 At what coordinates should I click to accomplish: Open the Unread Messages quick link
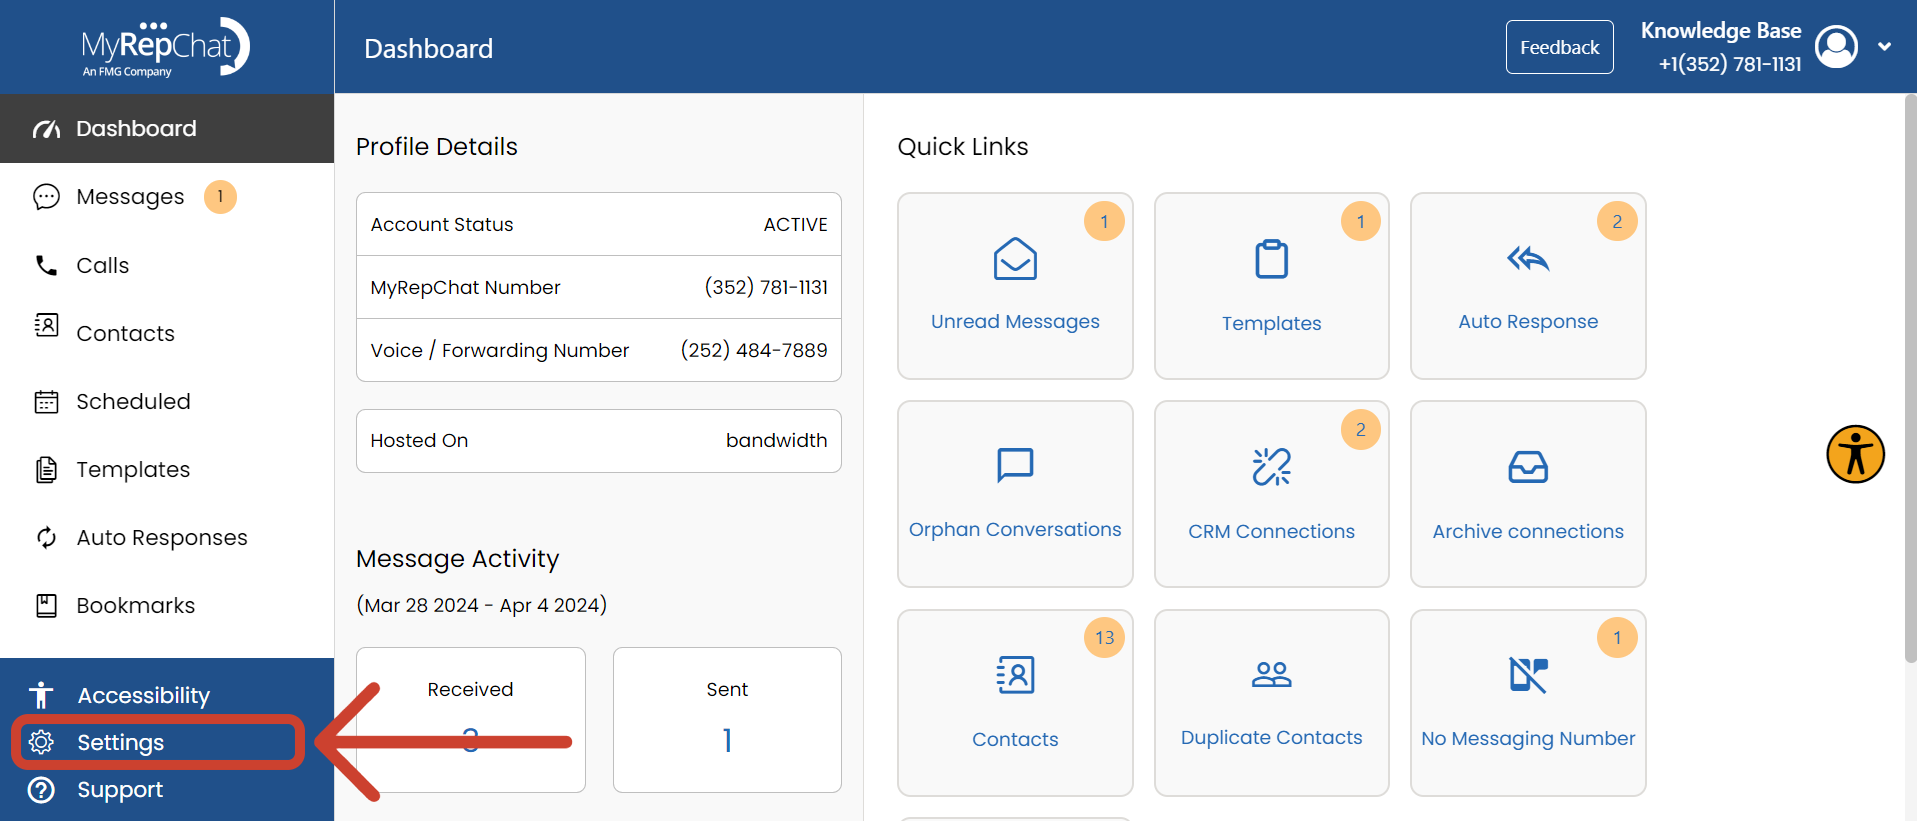click(x=1015, y=286)
